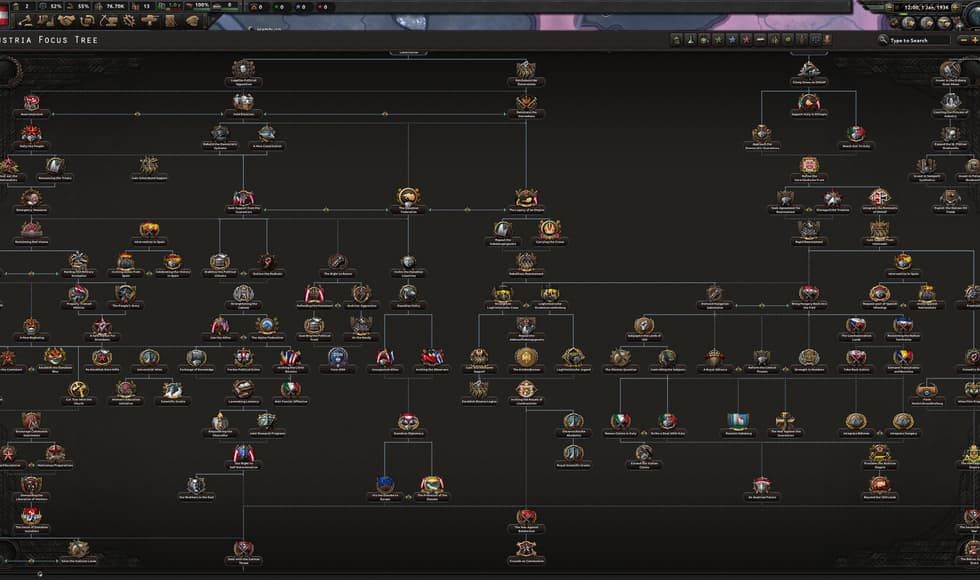The height and width of the screenshot is (580, 980).
Task: Select the Renouncing the Treaty focus
Action: pos(55,169)
